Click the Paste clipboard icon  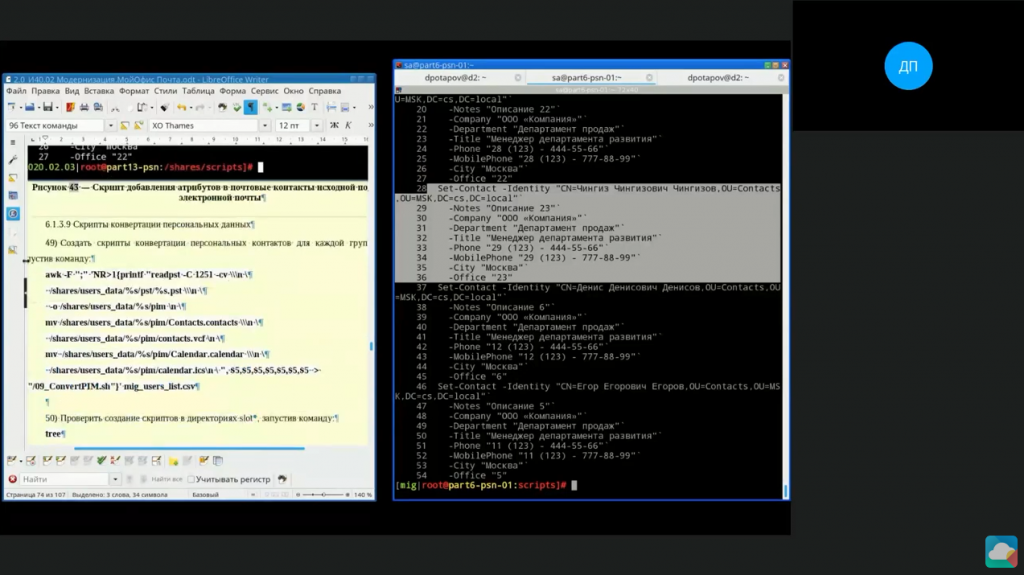(x=142, y=107)
